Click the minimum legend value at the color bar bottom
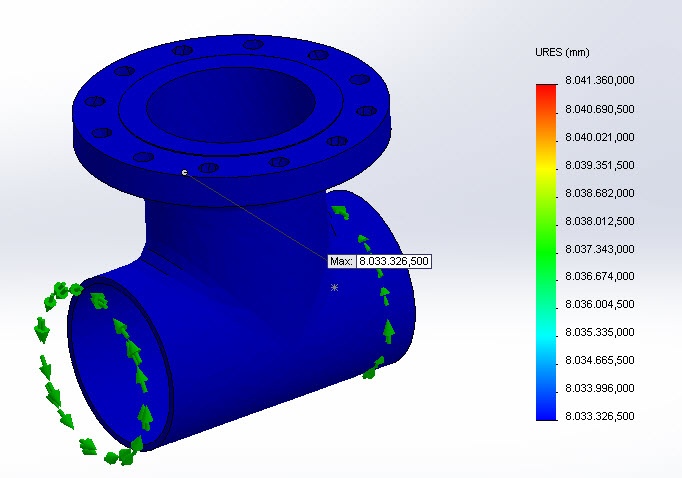Image resolution: width=682 pixels, height=478 pixels. coord(600,416)
